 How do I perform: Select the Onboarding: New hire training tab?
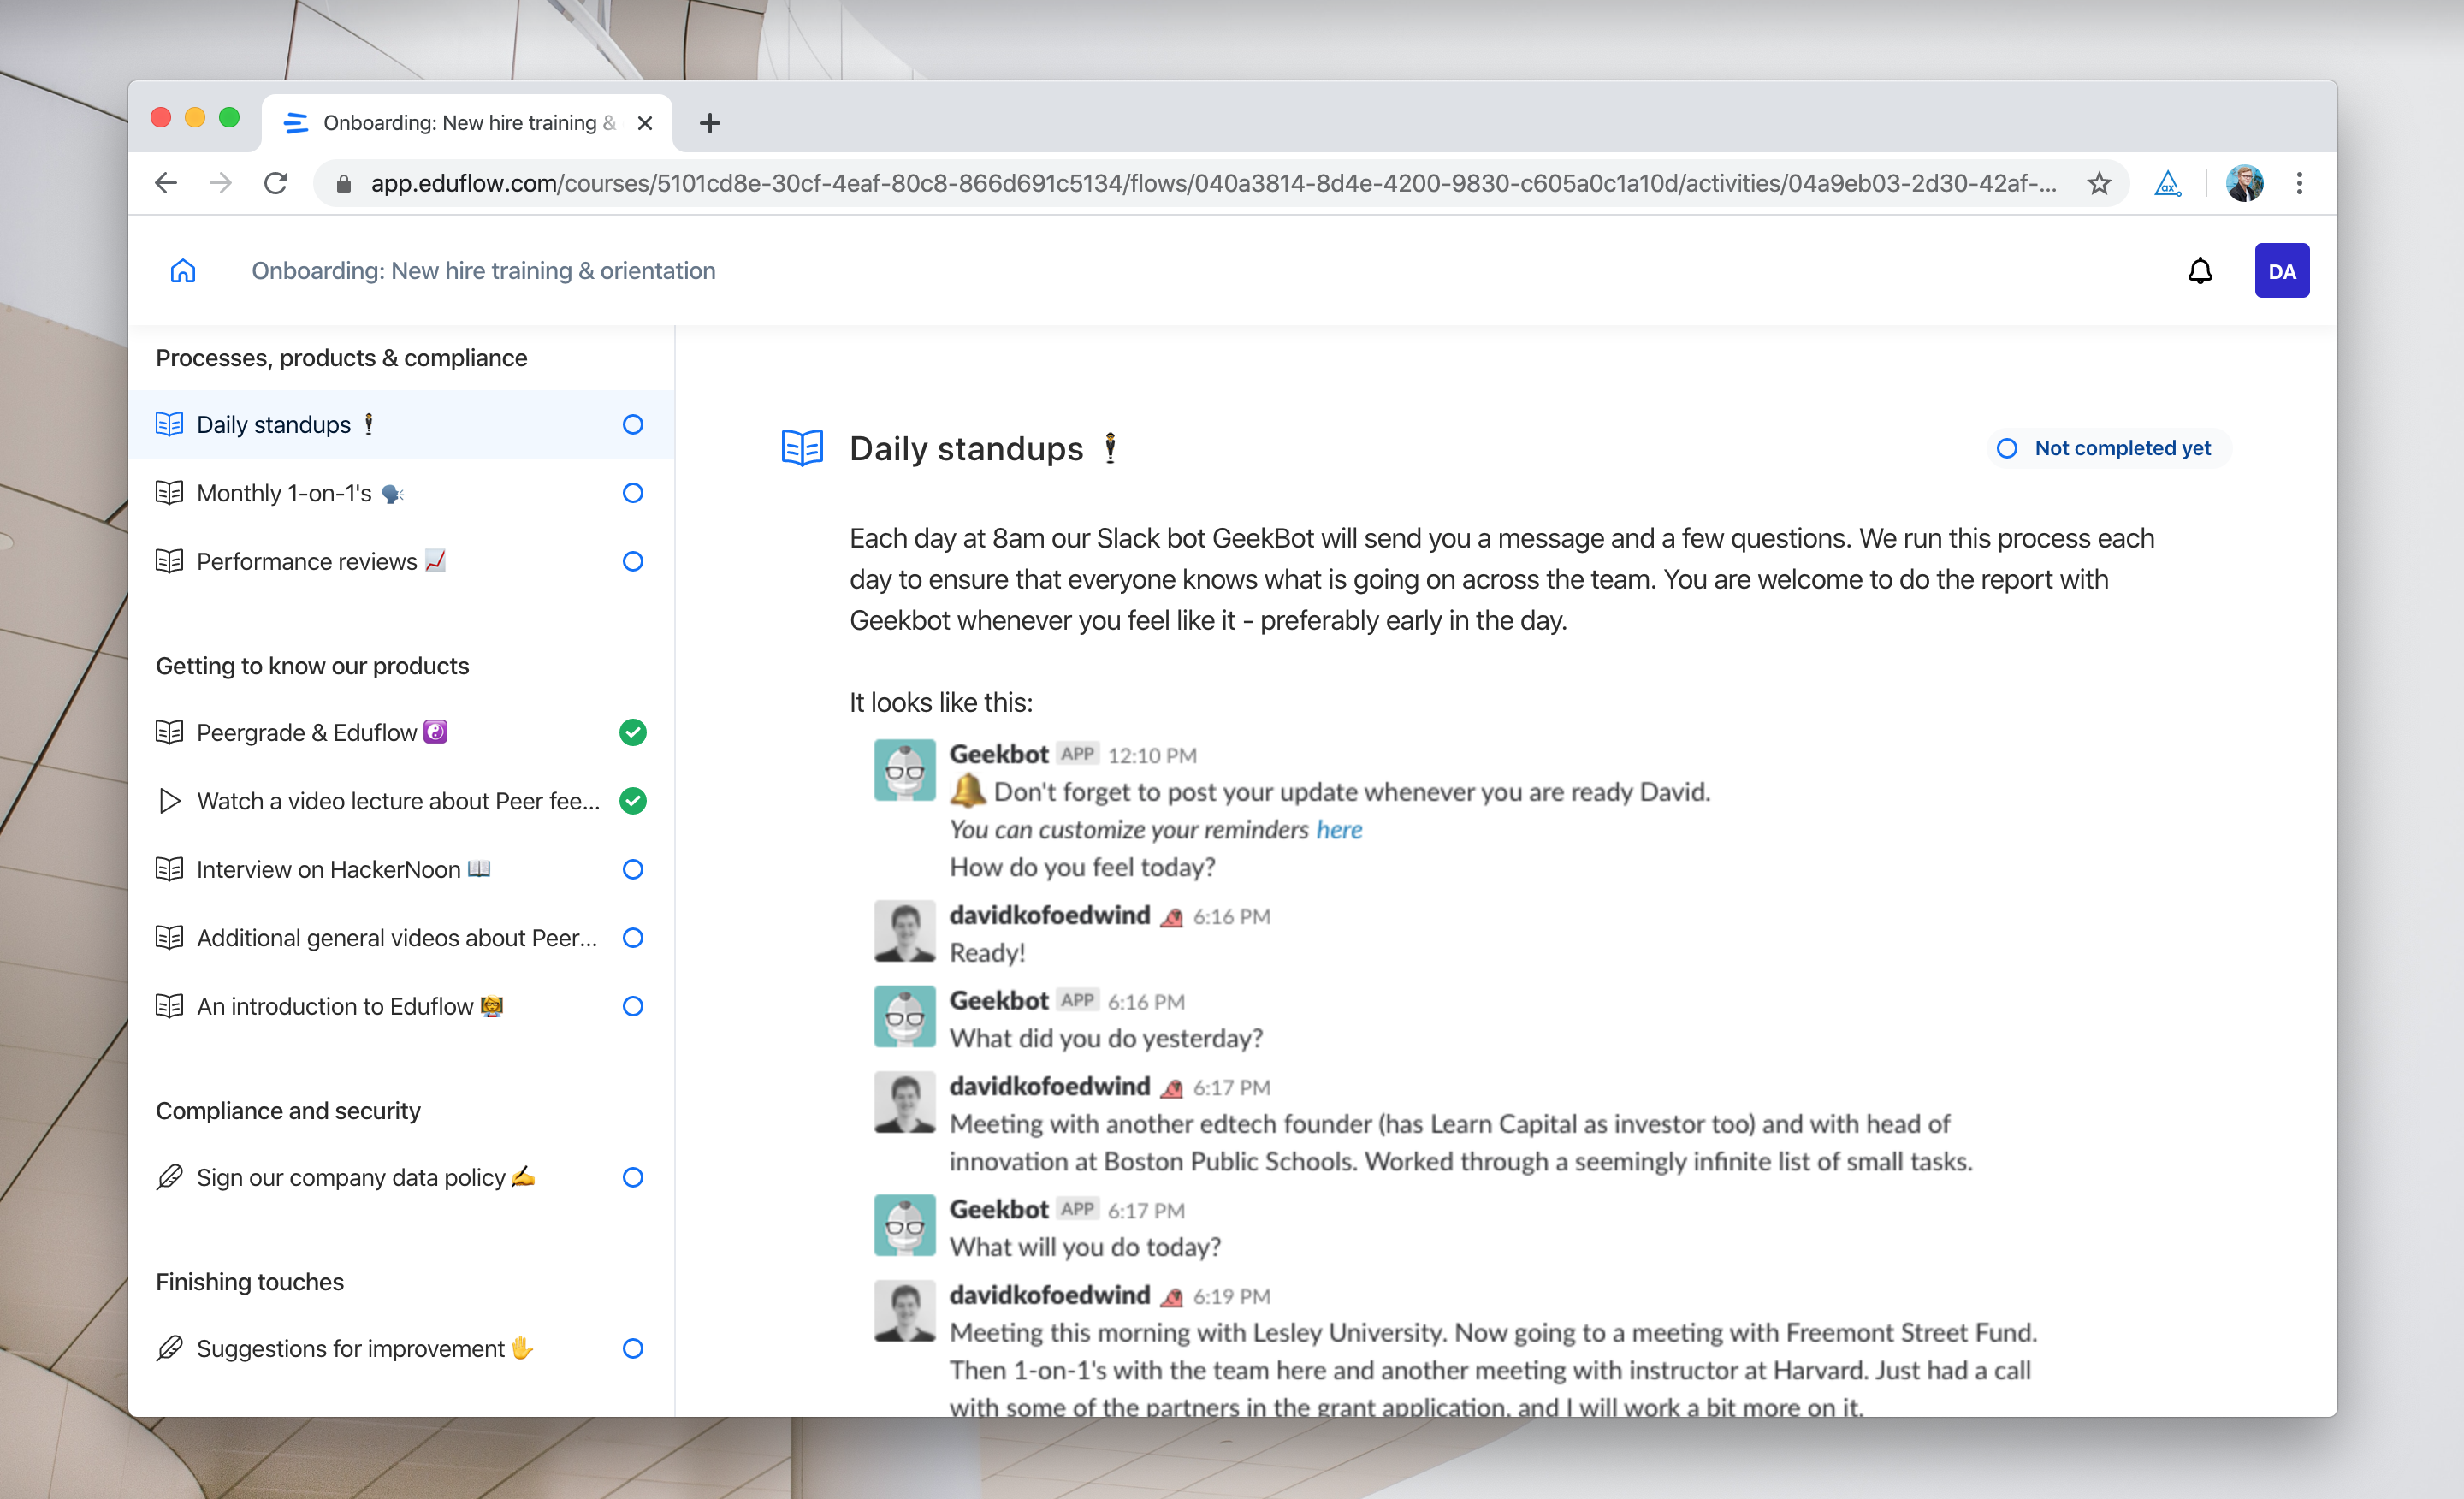pyautogui.click(x=466, y=123)
